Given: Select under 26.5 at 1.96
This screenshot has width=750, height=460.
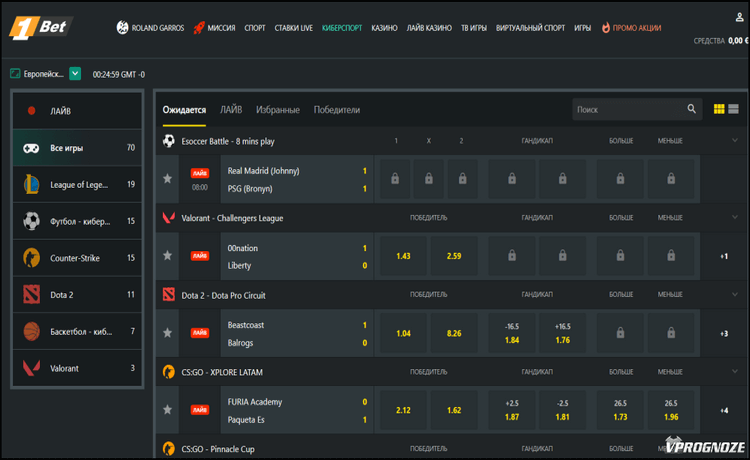Looking at the screenshot, I should (671, 410).
